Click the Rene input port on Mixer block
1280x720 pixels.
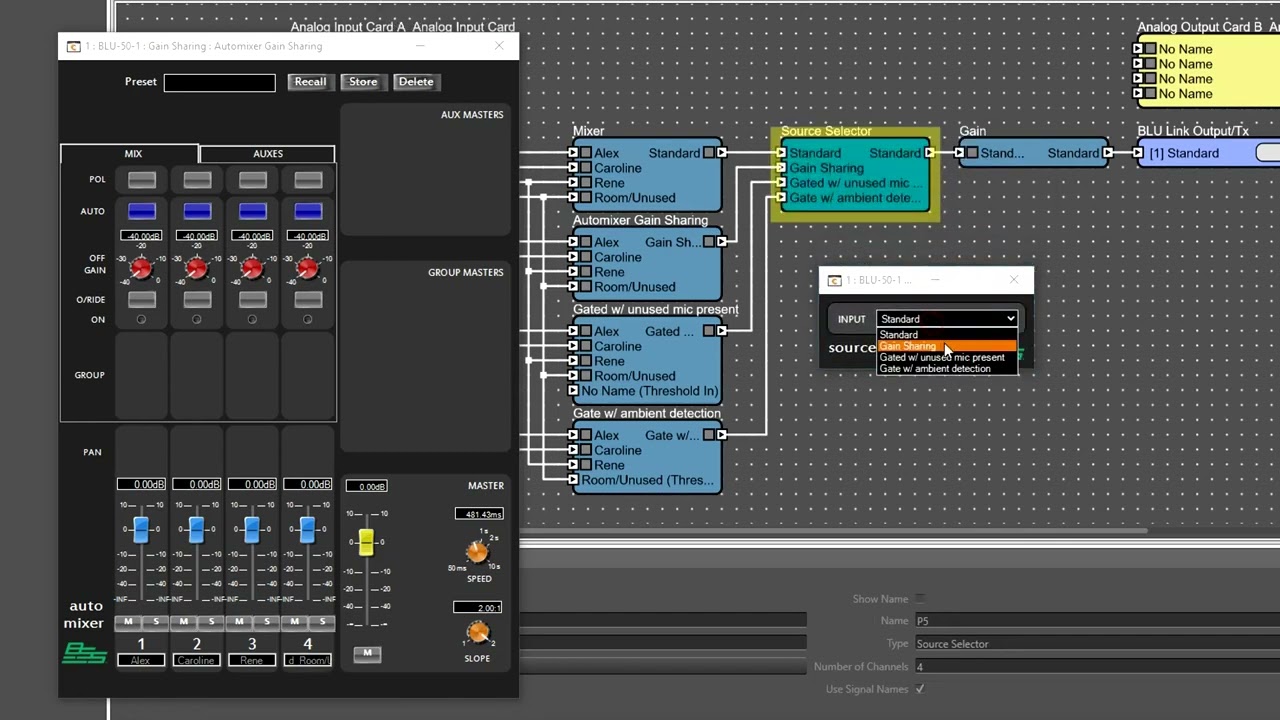pos(573,183)
